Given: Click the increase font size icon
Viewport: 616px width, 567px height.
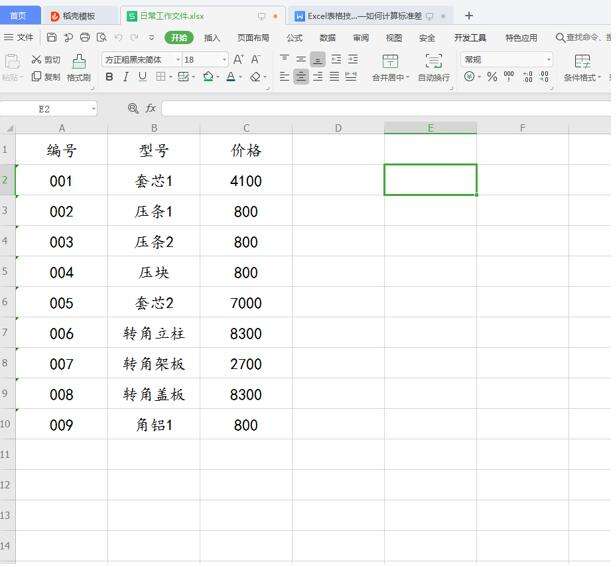Looking at the screenshot, I should tap(238, 60).
